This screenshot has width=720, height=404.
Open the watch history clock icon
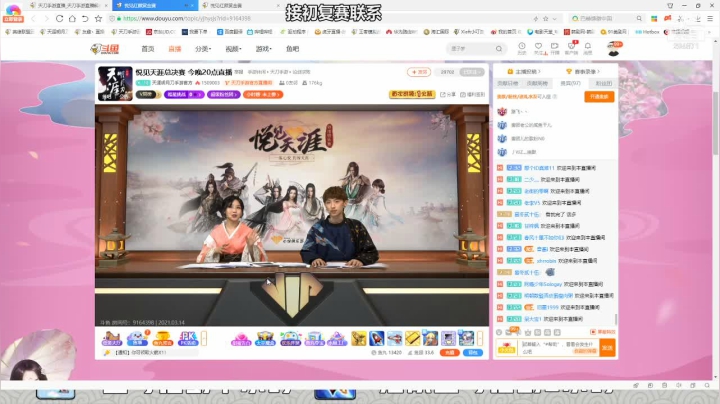point(522,48)
